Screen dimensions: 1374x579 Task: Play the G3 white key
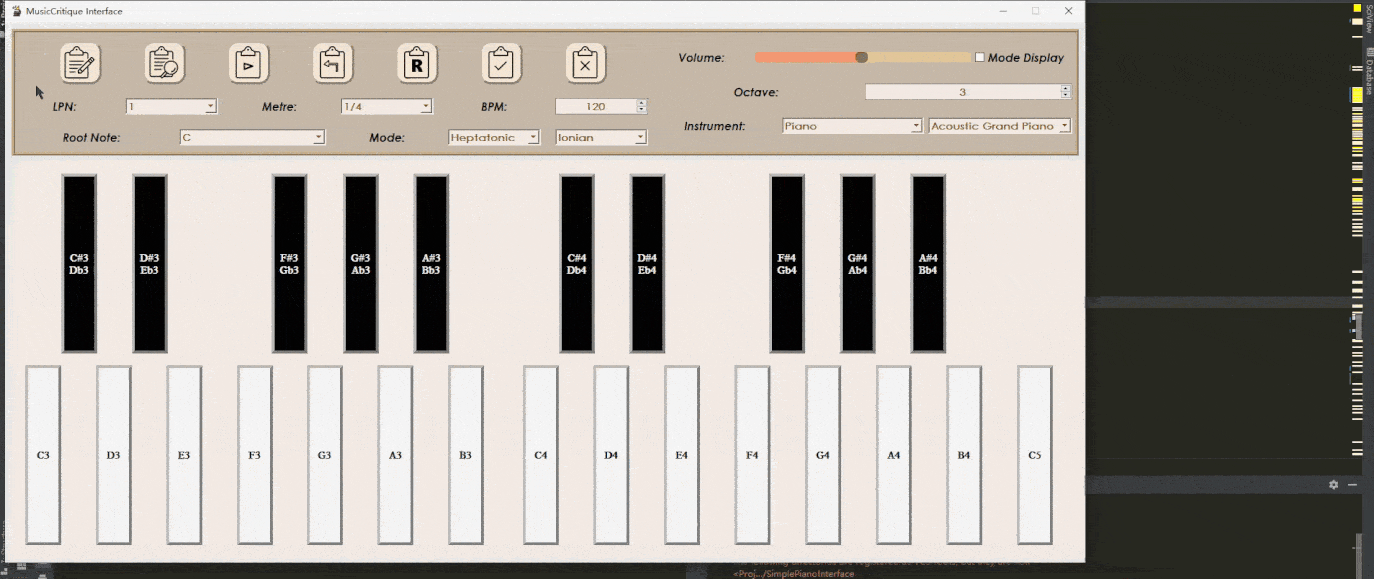[324, 455]
